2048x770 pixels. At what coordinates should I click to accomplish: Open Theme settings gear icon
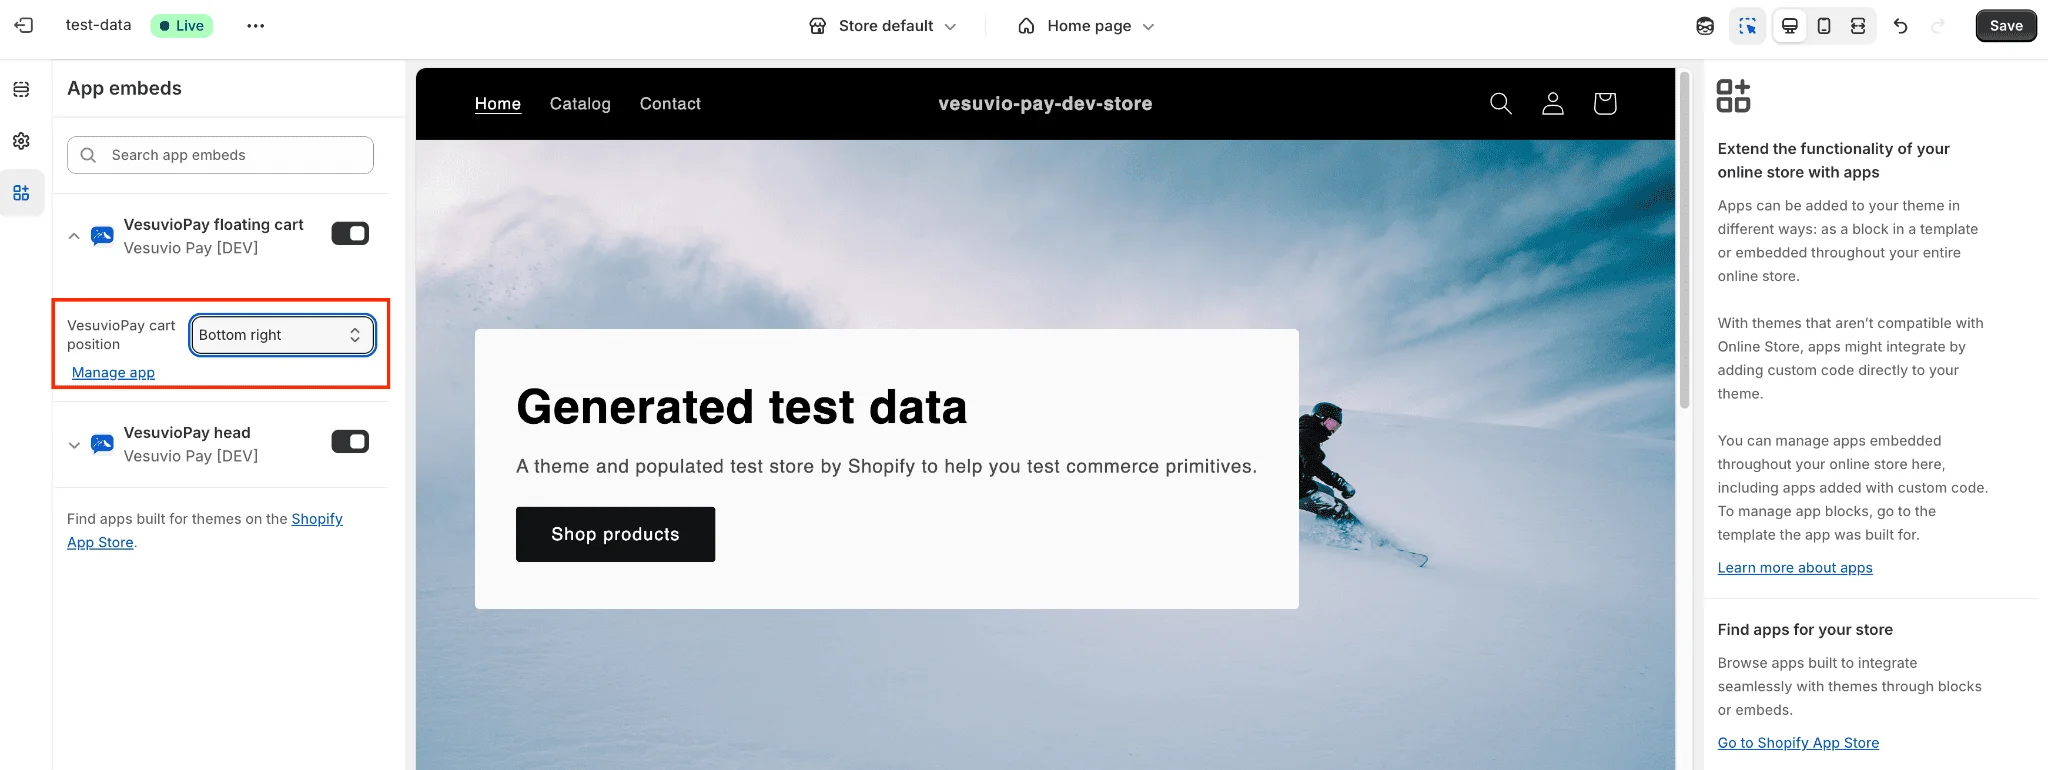tap(21, 141)
